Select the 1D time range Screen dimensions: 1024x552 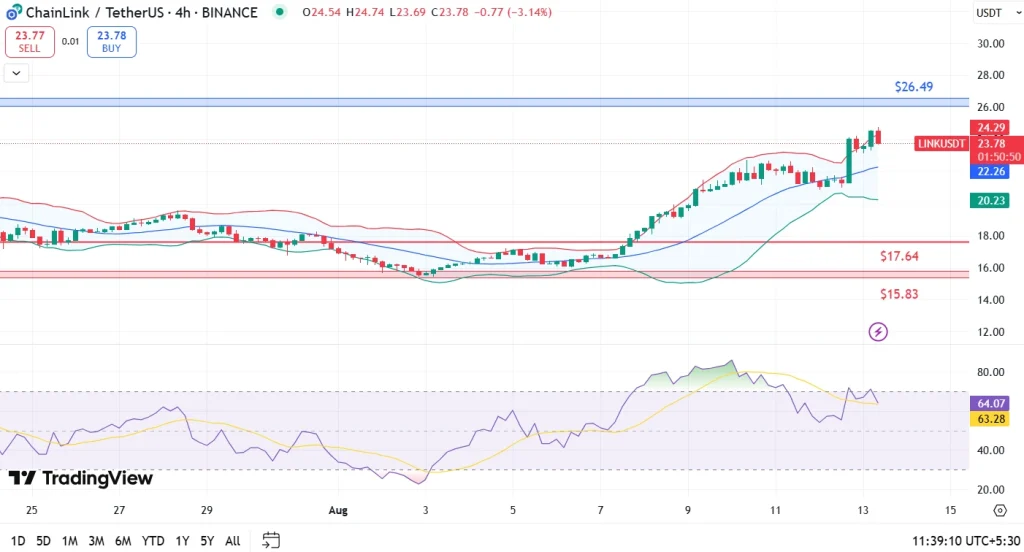coord(17,541)
